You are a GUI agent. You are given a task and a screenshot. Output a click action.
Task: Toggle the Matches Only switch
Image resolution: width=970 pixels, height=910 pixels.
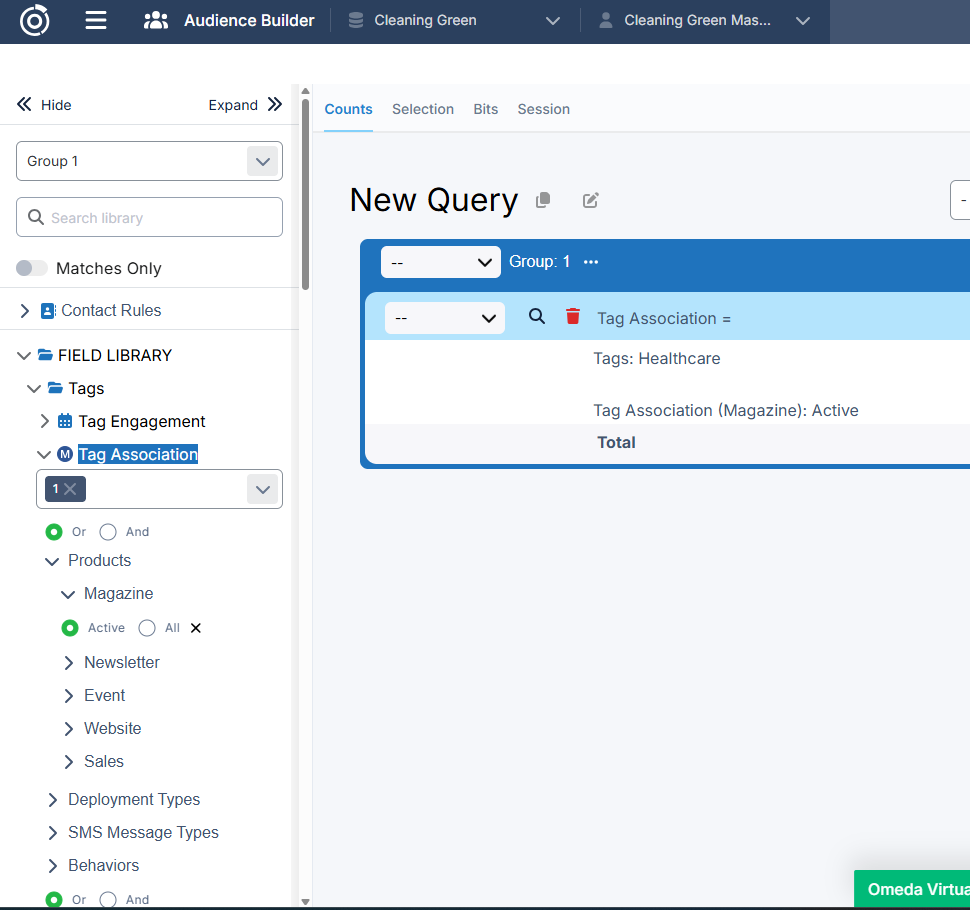(32, 268)
